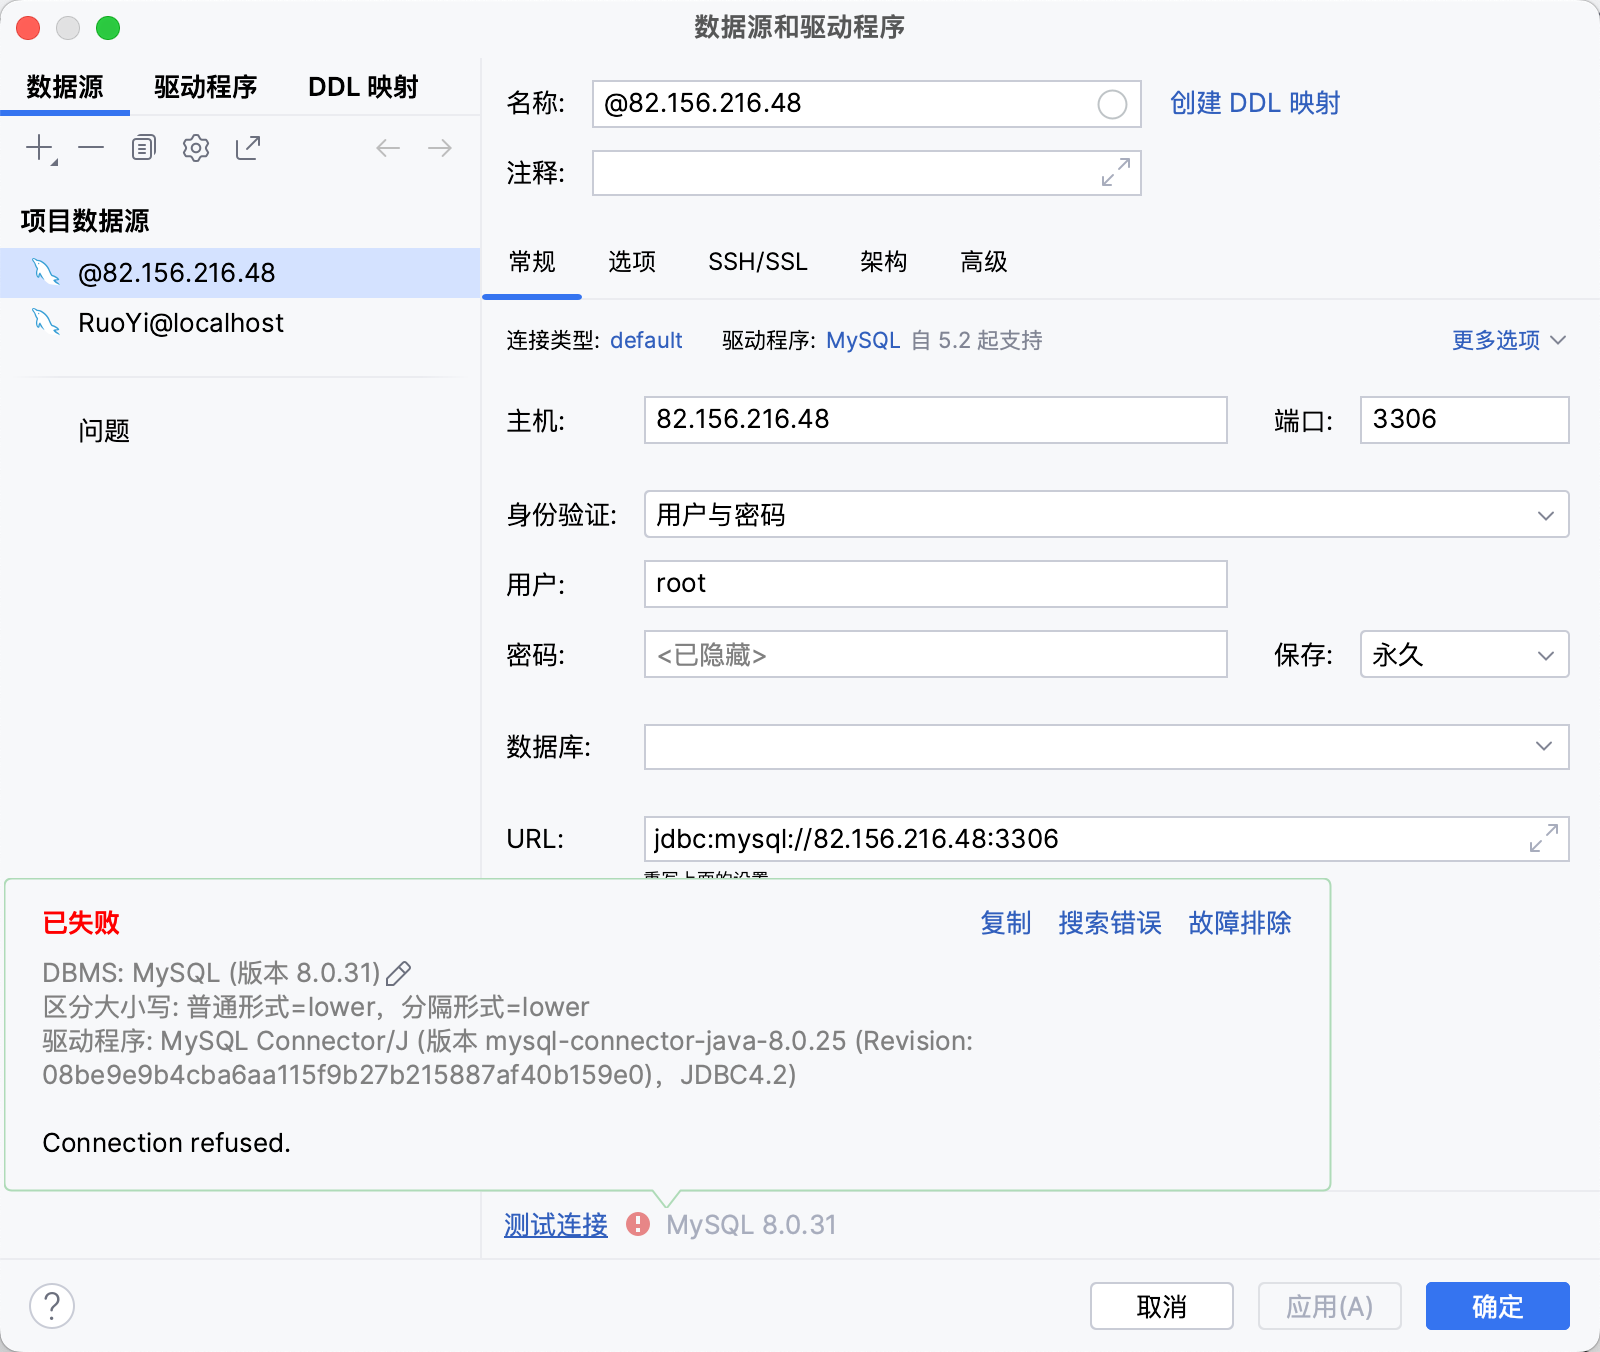The image size is (1600, 1352).
Task: Click 故障排除 link
Action: tap(1240, 922)
